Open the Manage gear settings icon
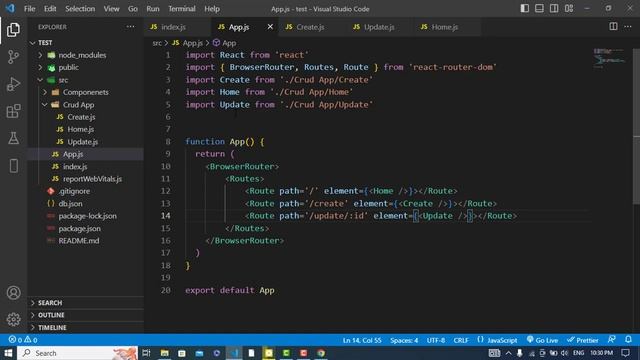This screenshot has height=360, width=640. point(13,319)
